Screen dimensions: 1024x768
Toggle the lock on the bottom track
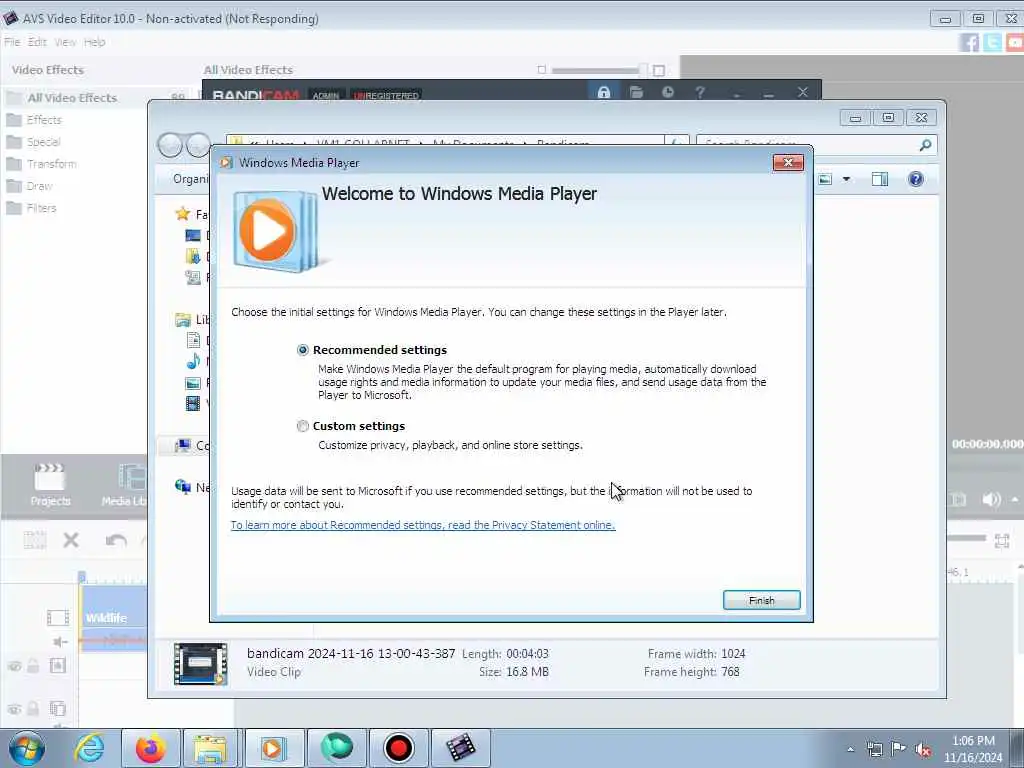[x=33, y=709]
